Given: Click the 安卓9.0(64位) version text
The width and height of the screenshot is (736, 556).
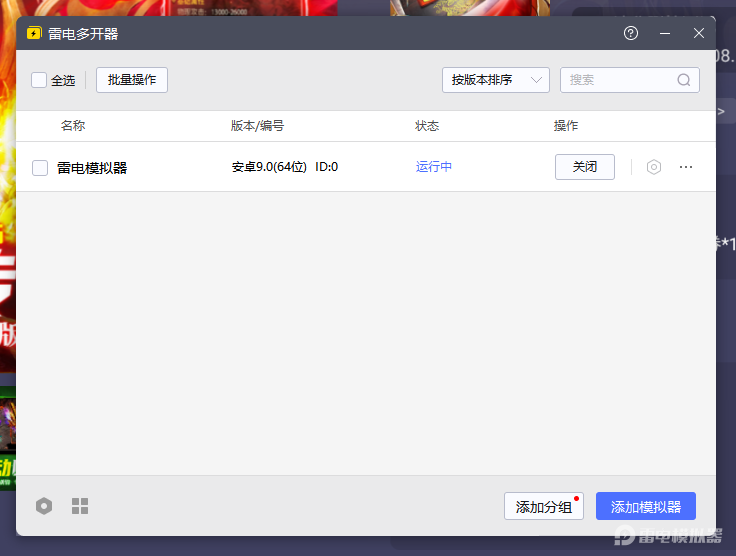Looking at the screenshot, I should click(x=269, y=167).
